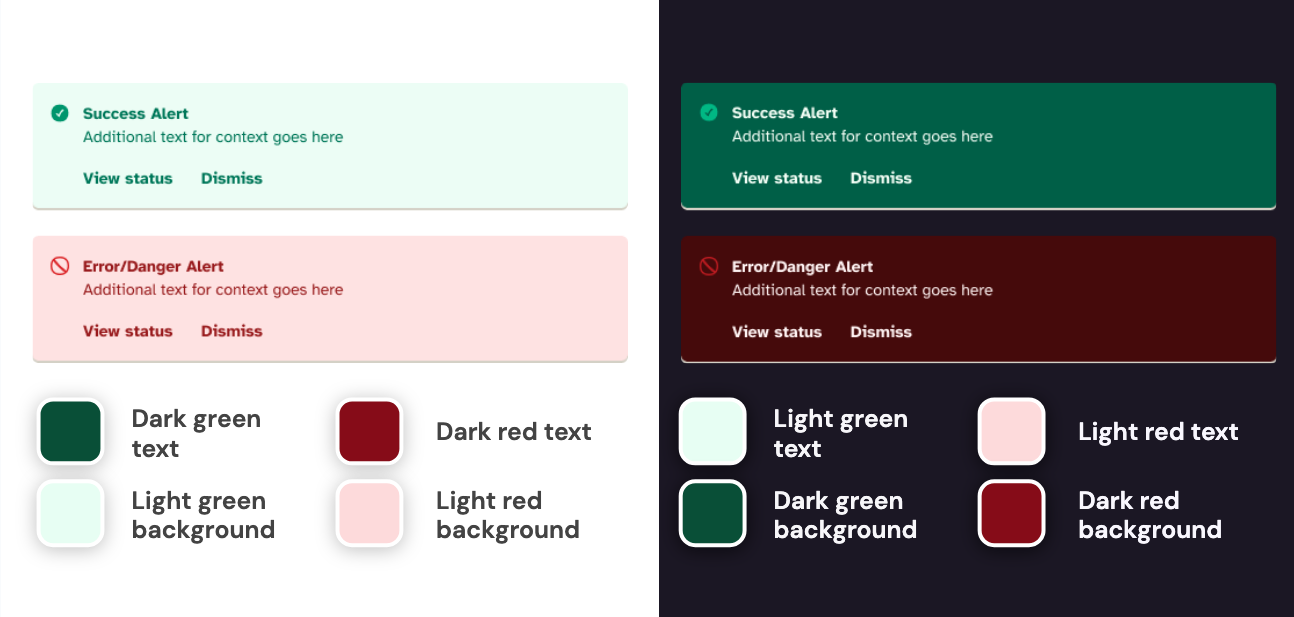
Task: Select the Dark green text swatch
Action: coord(70,431)
